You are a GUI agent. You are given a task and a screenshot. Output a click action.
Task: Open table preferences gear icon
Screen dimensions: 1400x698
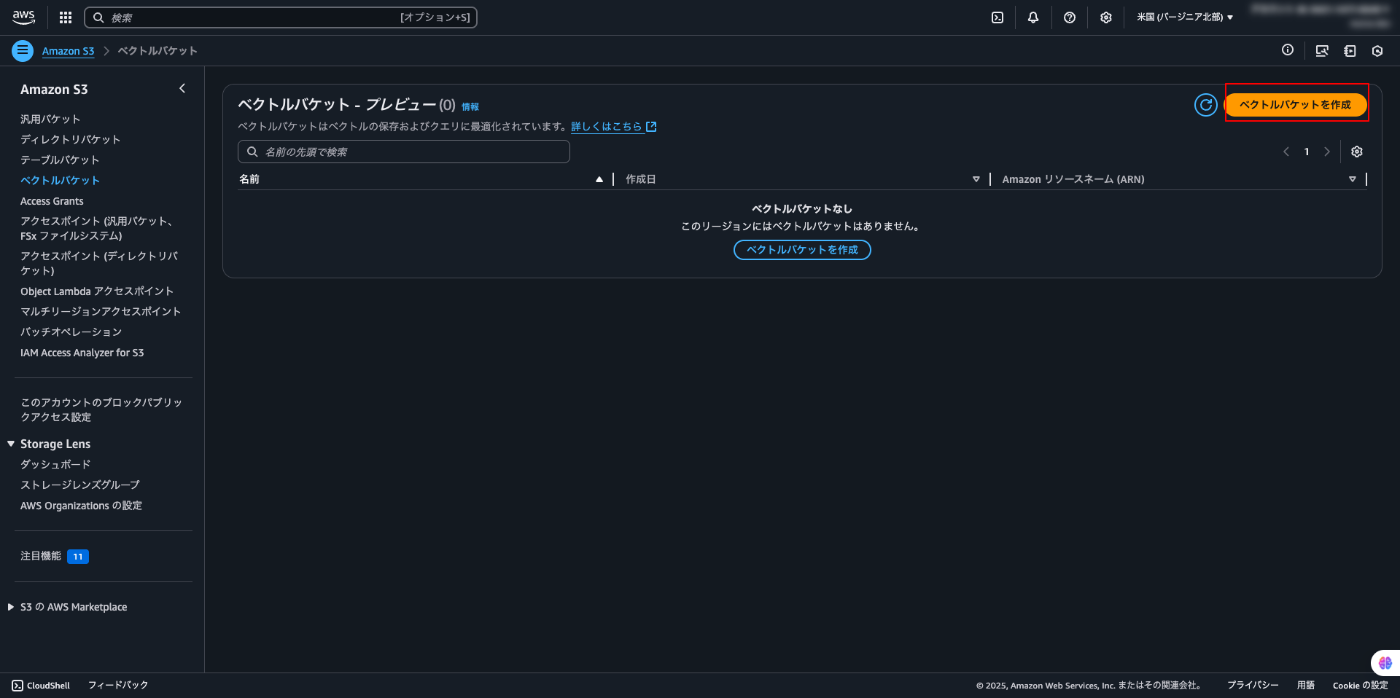(1357, 152)
